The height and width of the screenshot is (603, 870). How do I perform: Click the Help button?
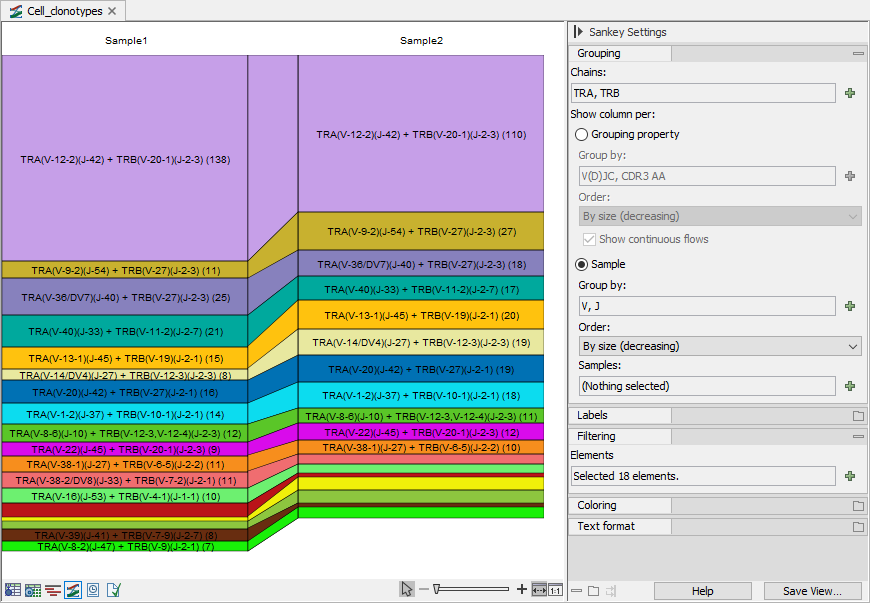(x=702, y=591)
